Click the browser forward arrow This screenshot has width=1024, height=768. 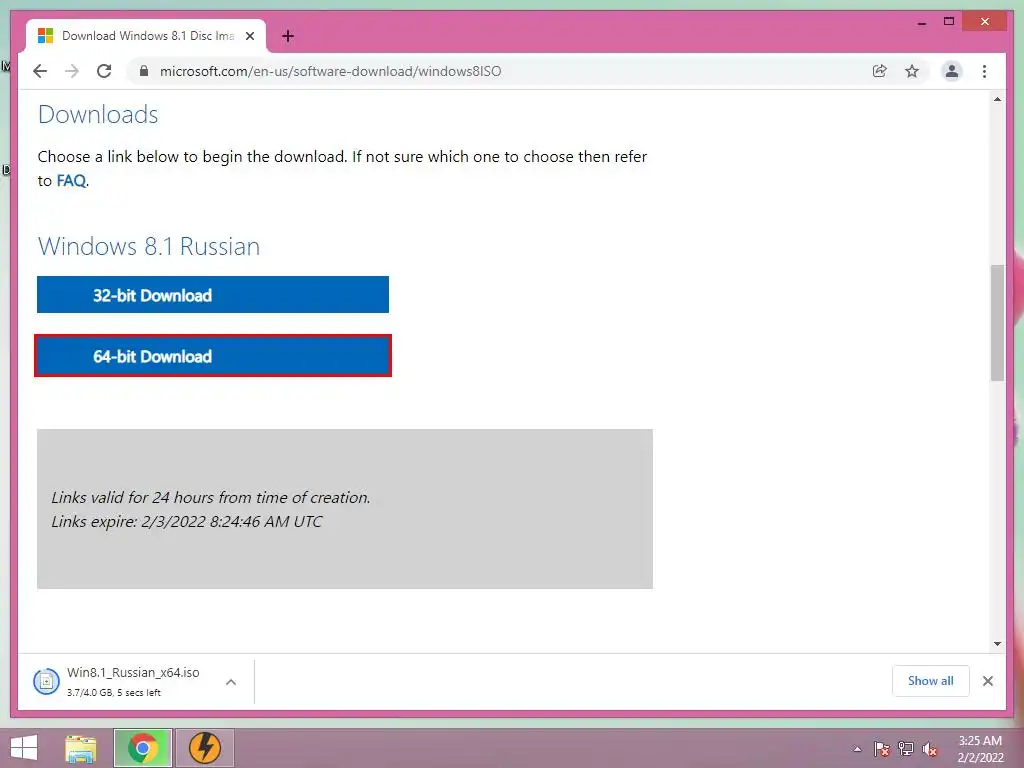72,71
